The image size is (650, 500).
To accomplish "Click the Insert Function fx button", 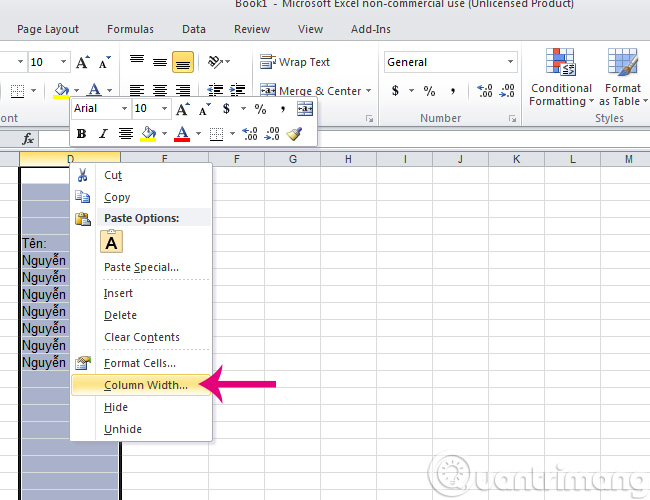I will (28, 138).
